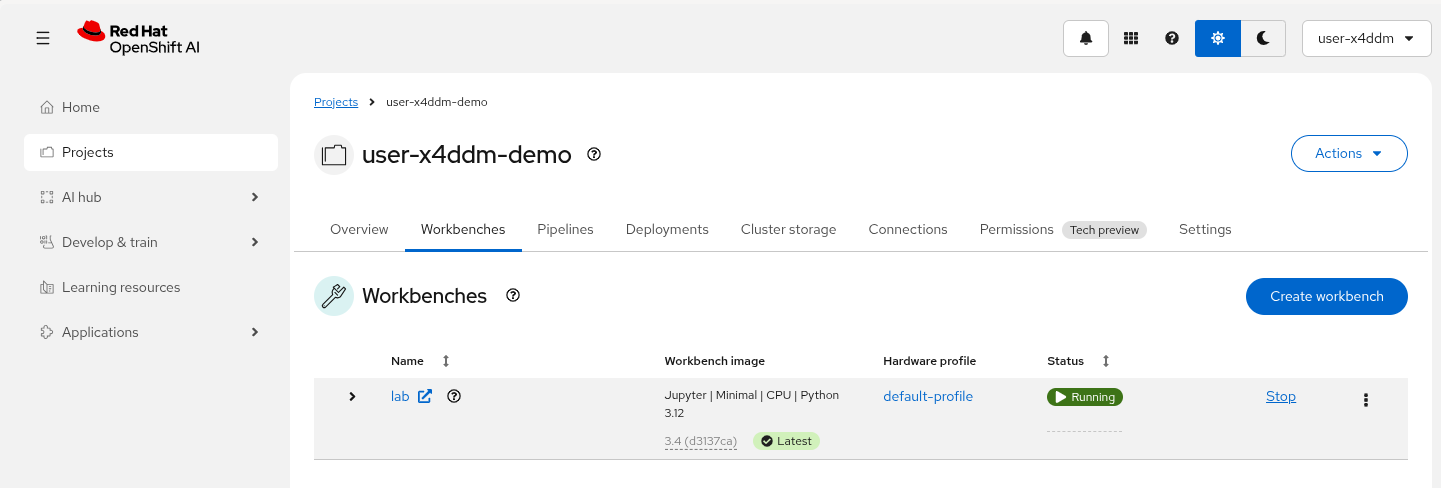This screenshot has width=1441, height=488.
Task: Click the help icon beside lab workbench
Action: [454, 396]
